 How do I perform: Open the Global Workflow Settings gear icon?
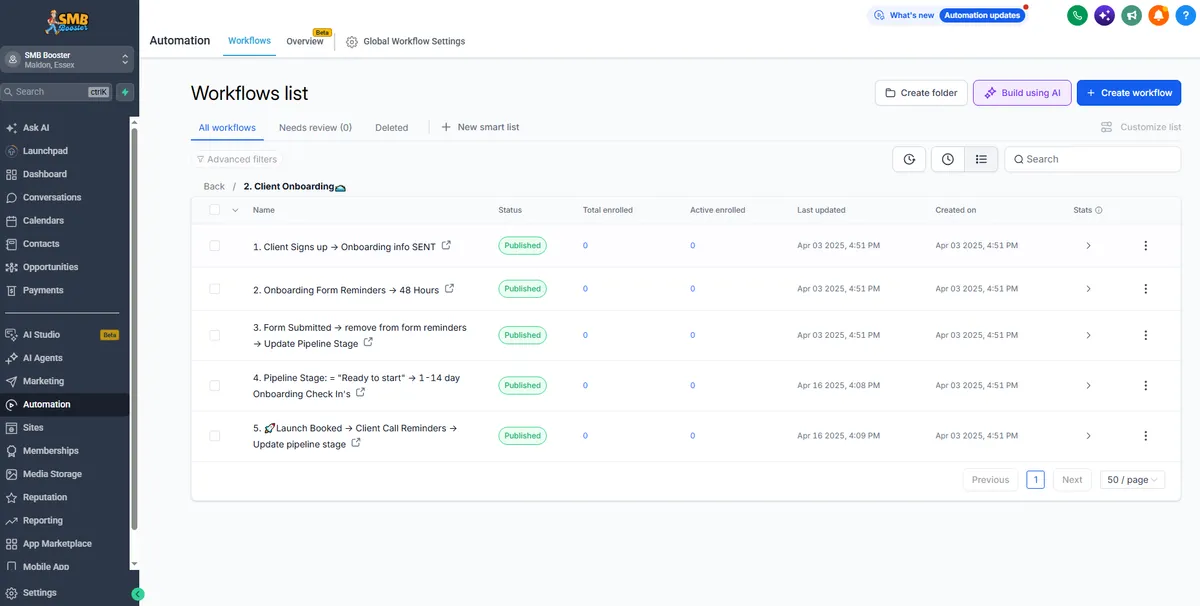click(x=352, y=42)
